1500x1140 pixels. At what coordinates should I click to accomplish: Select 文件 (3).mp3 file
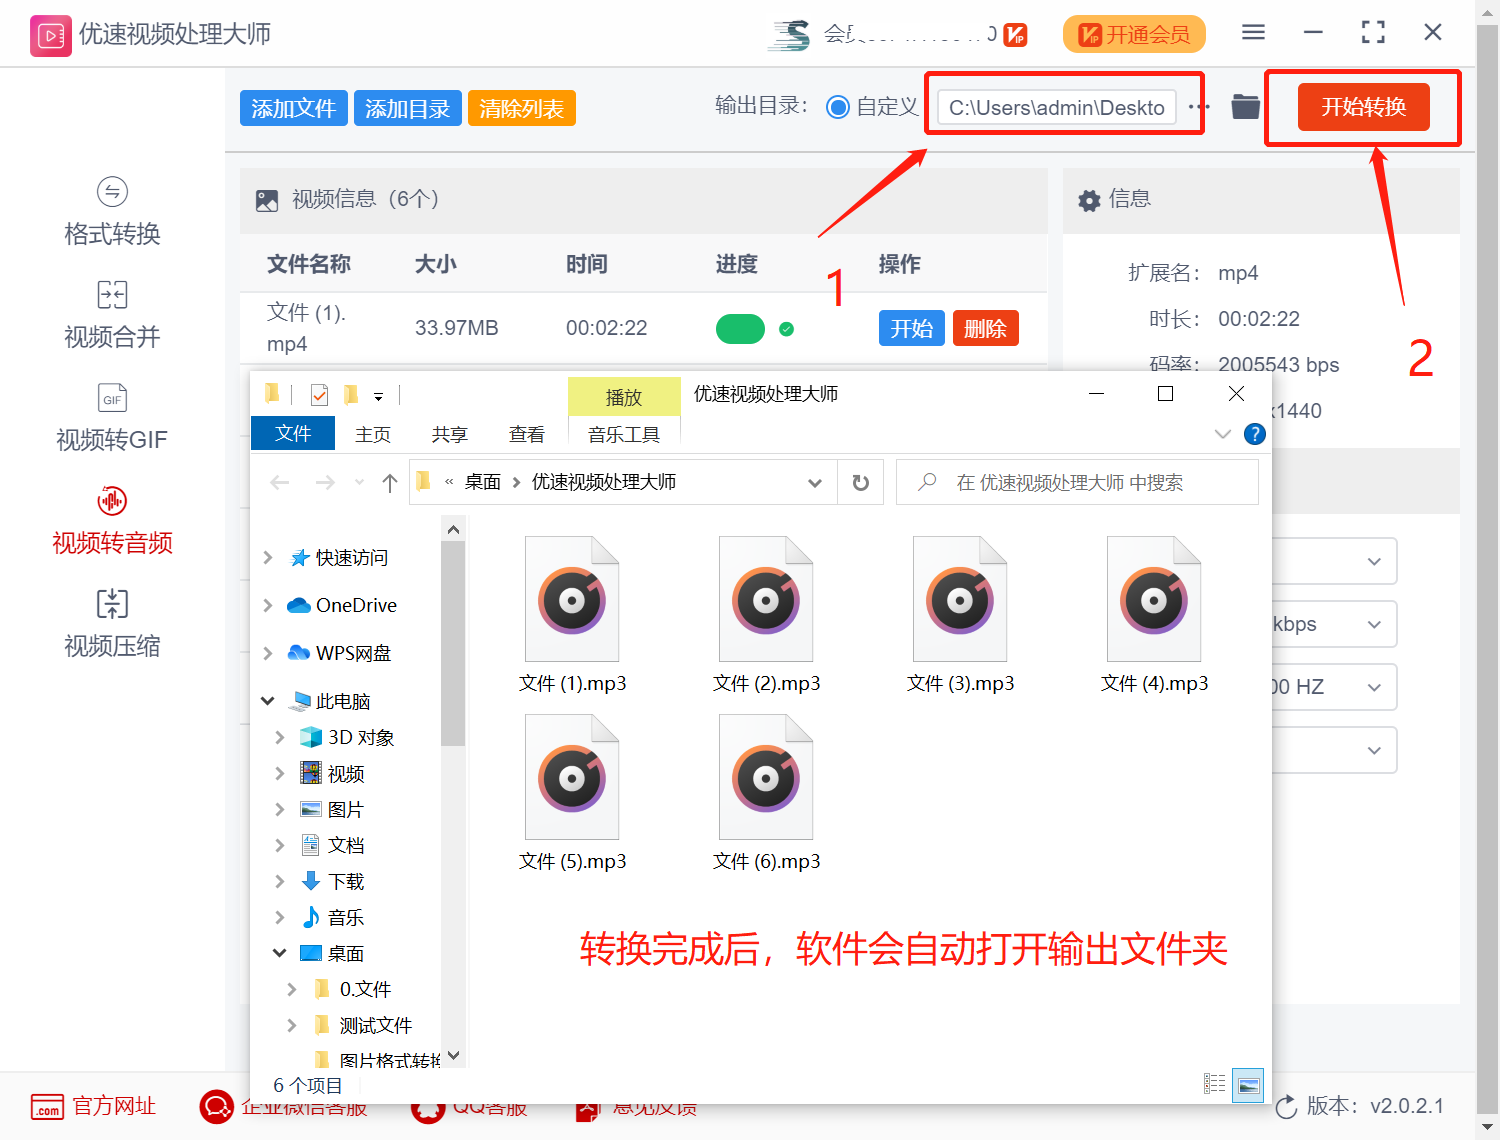(x=960, y=615)
